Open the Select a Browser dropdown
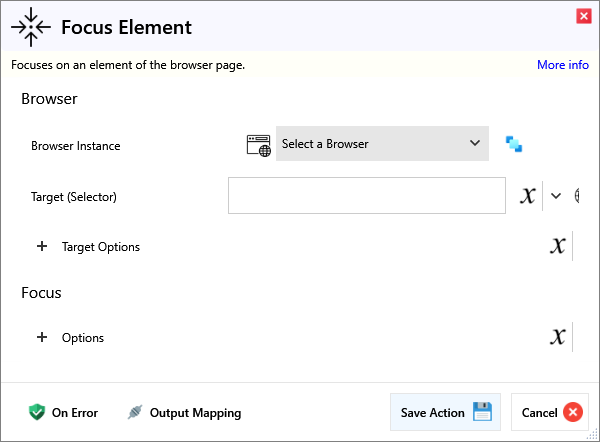This screenshot has height=442, width=600. point(382,144)
